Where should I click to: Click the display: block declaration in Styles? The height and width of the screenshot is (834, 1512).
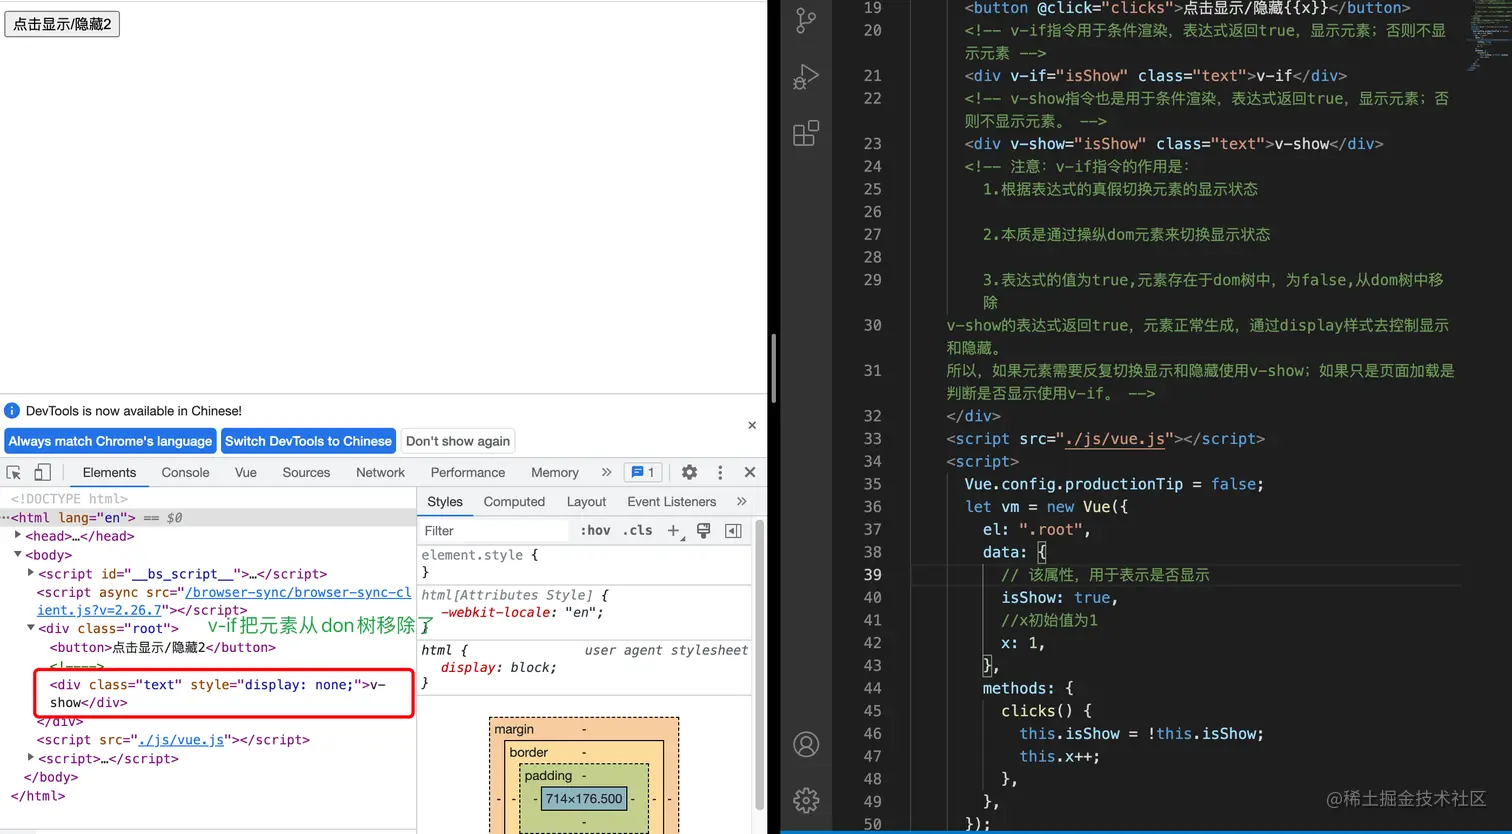[498, 668]
